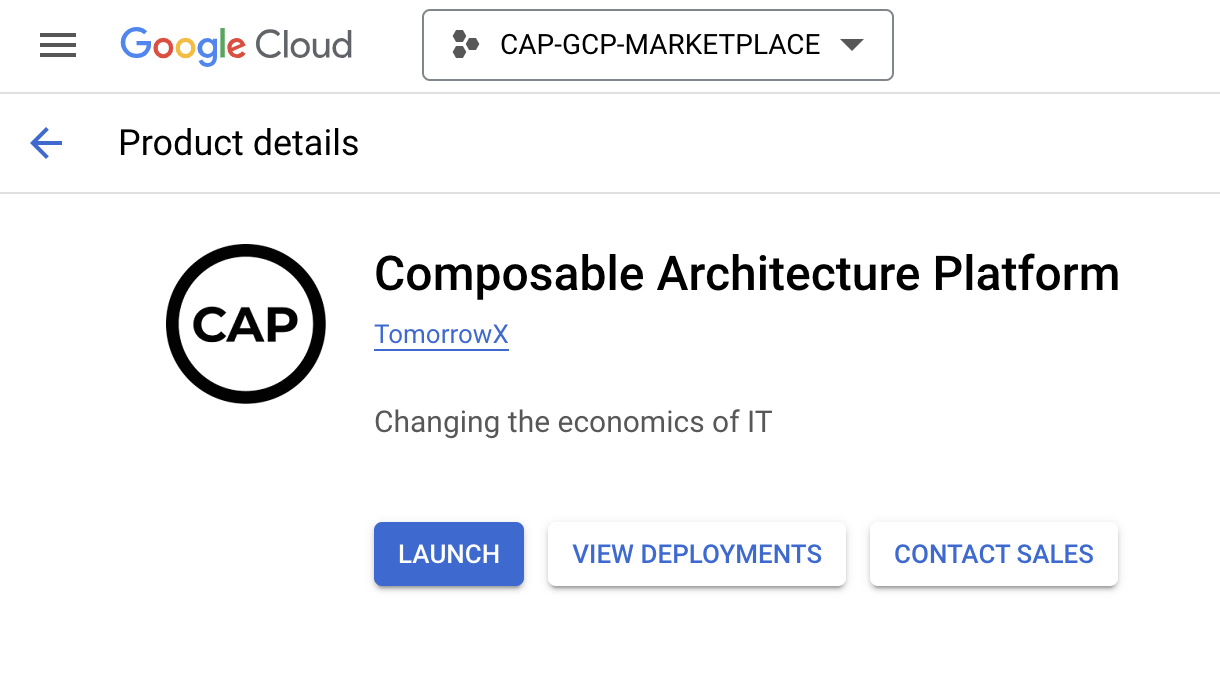Click the gray Cloud word in header
Image resolution: width=1220 pixels, height=698 pixels.
coord(303,45)
